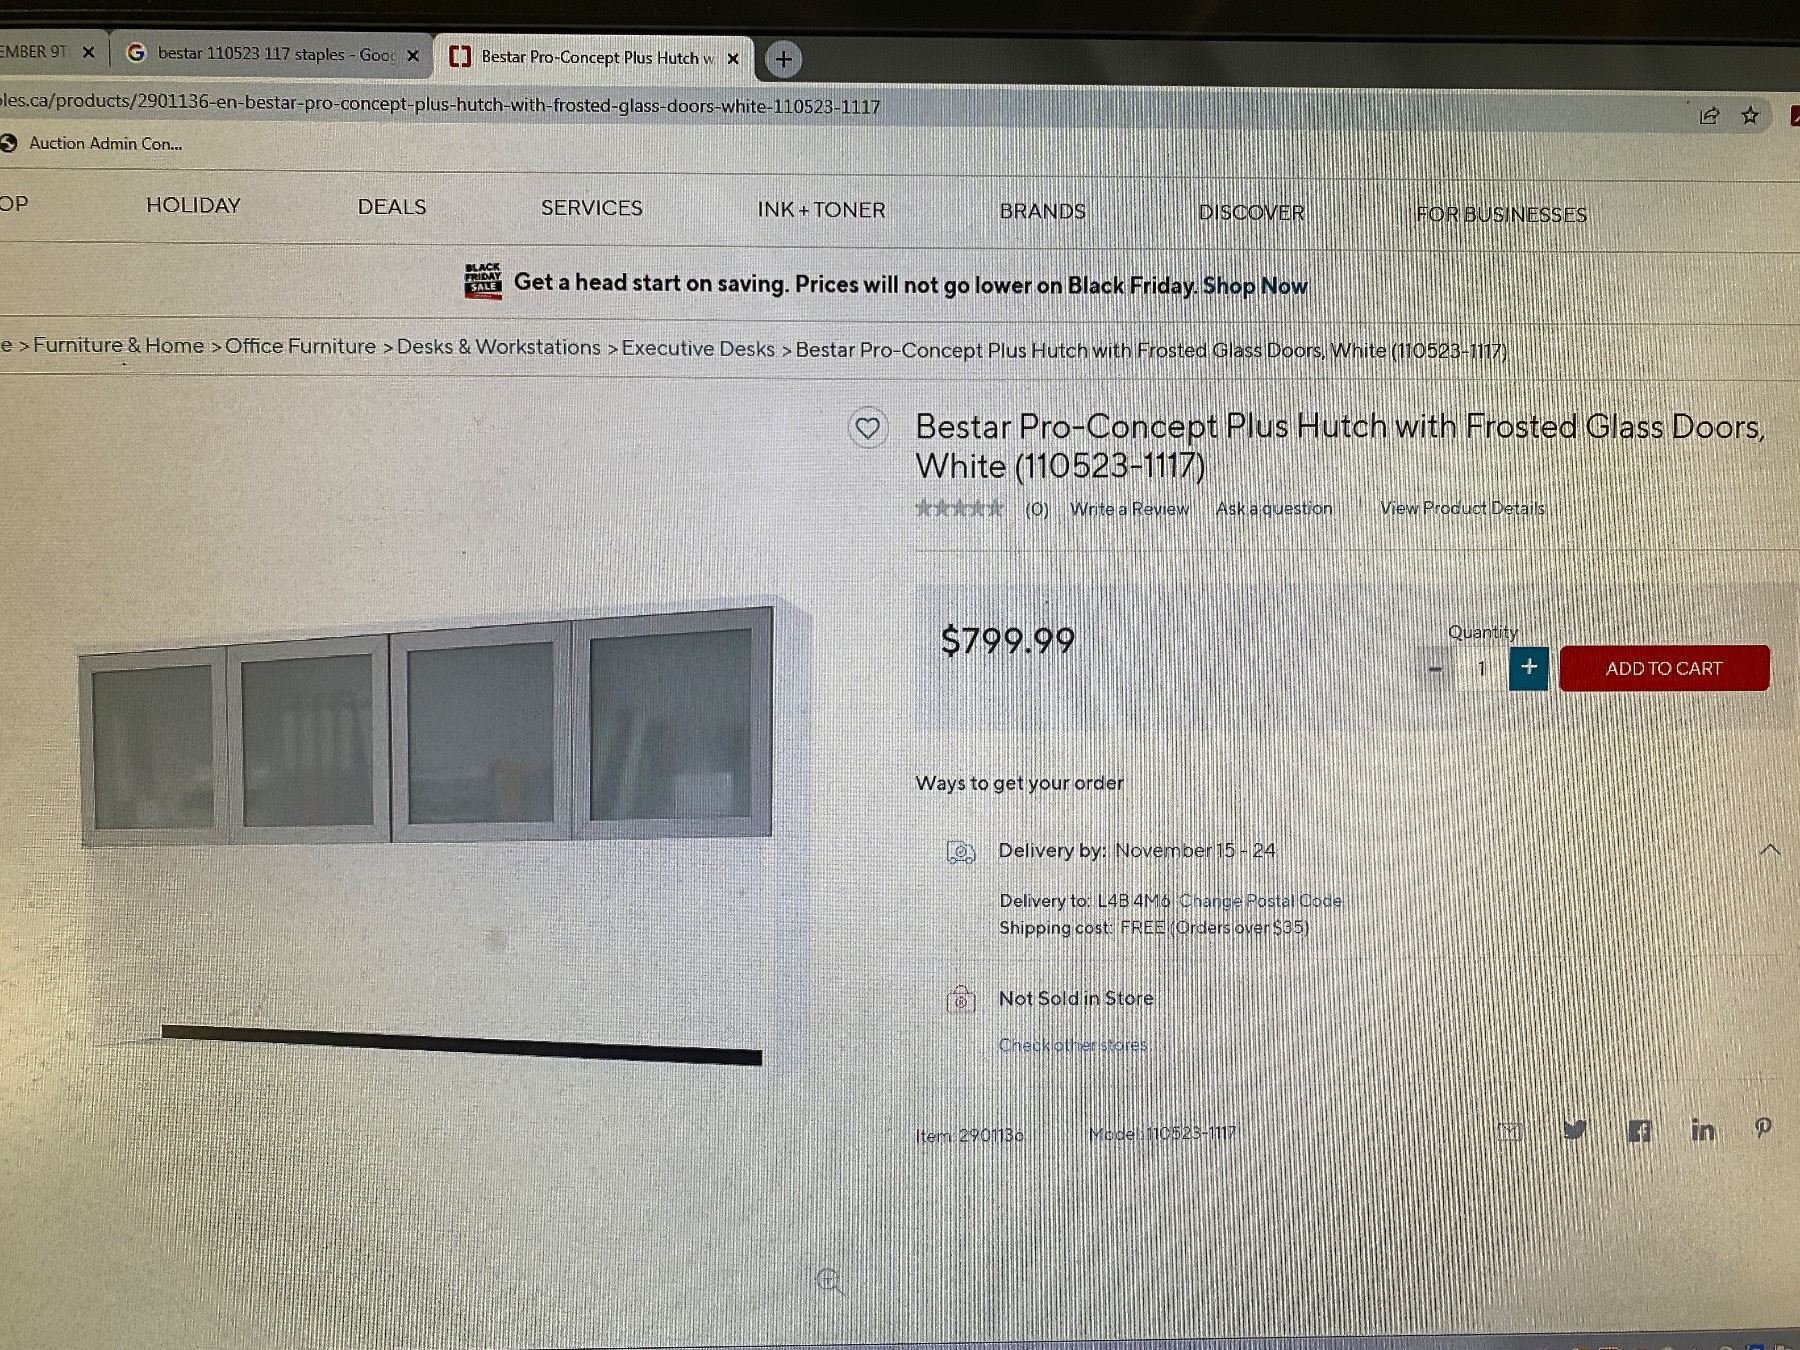Share product on Twitter
This screenshot has height=1350, width=1800.
(1574, 1130)
